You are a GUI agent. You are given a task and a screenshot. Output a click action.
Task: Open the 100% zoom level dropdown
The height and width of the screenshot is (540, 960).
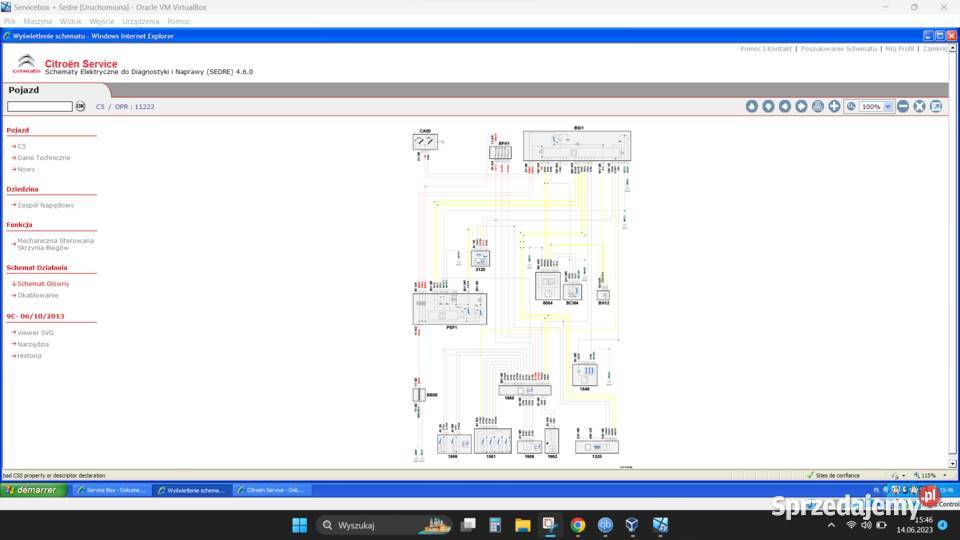click(888, 106)
